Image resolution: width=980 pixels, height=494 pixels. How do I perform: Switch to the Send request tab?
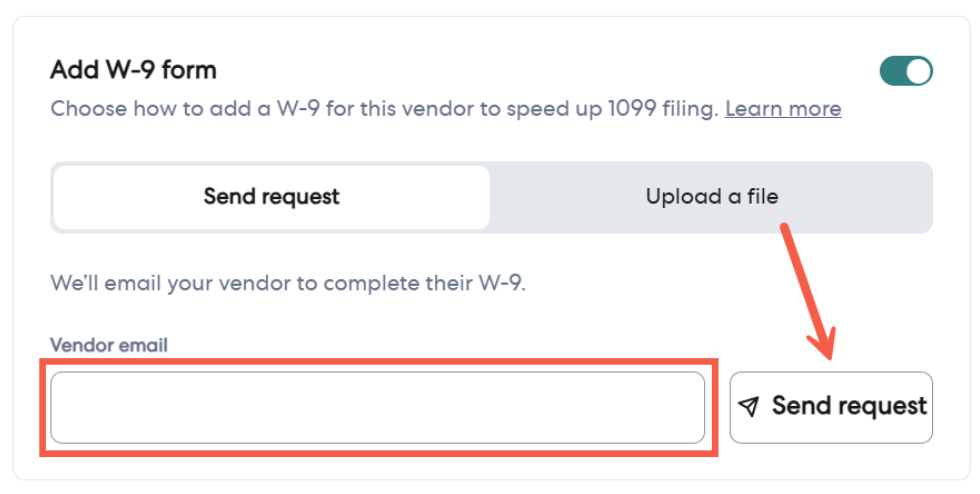(271, 197)
